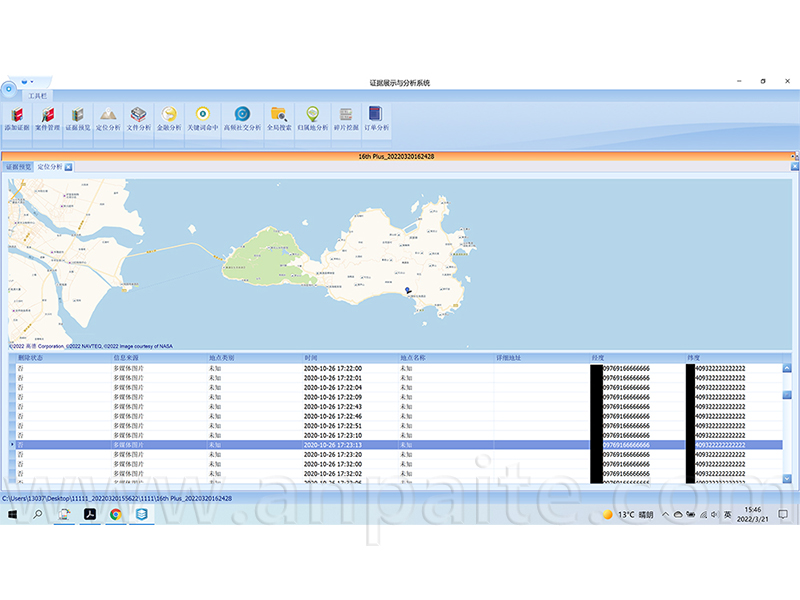Viewport: 800px width, 600px height.
Task: Open 订单分析 order analysis tool
Action: point(376,118)
